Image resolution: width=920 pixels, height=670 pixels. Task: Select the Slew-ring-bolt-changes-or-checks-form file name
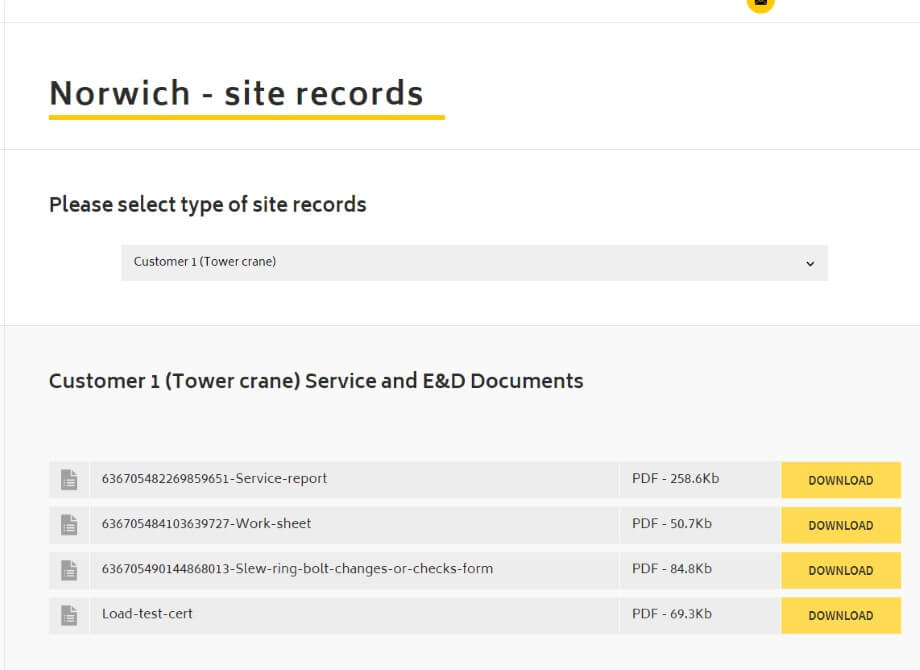pos(297,569)
